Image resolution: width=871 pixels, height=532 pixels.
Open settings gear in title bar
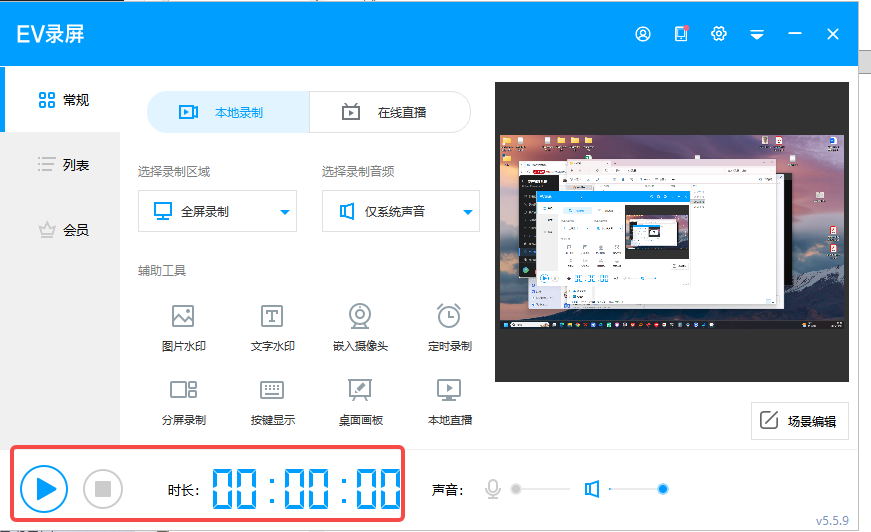pos(719,34)
